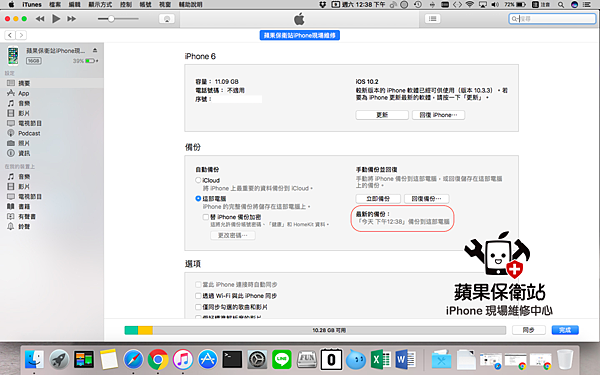This screenshot has height=375, width=600.
Task: Click the 立即備份 button
Action: tap(378, 199)
